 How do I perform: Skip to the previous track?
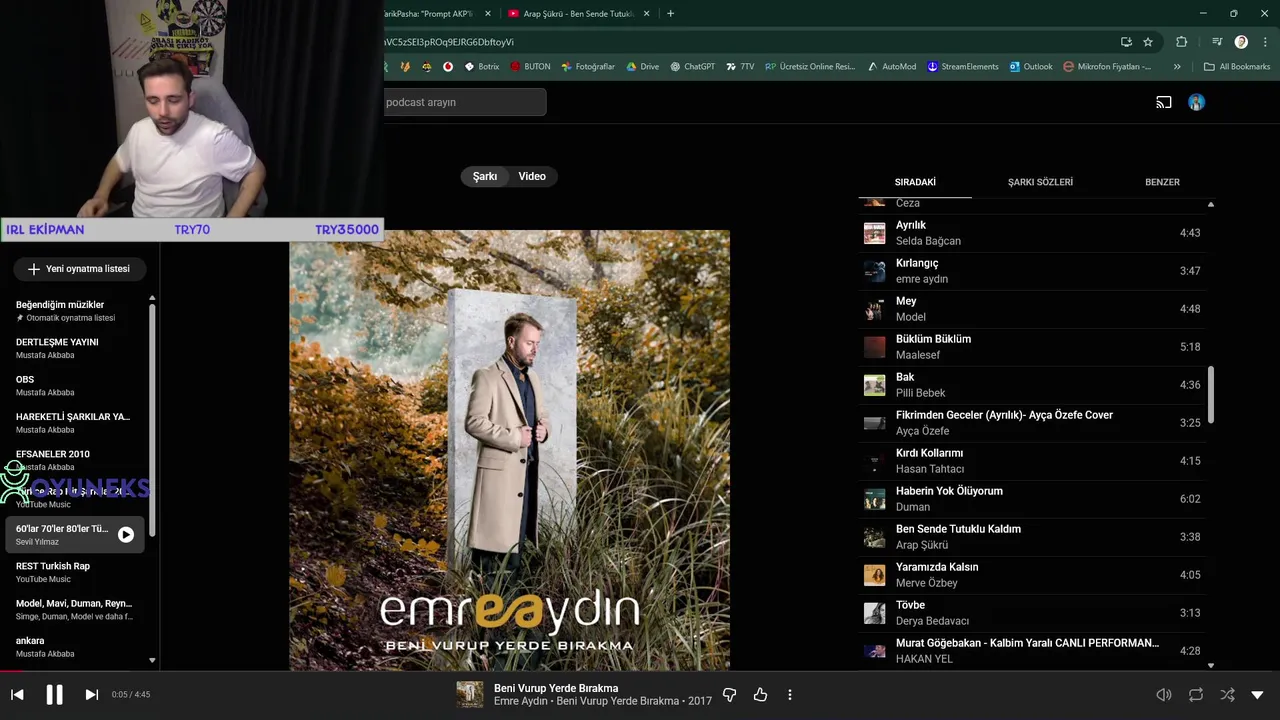pos(17,694)
